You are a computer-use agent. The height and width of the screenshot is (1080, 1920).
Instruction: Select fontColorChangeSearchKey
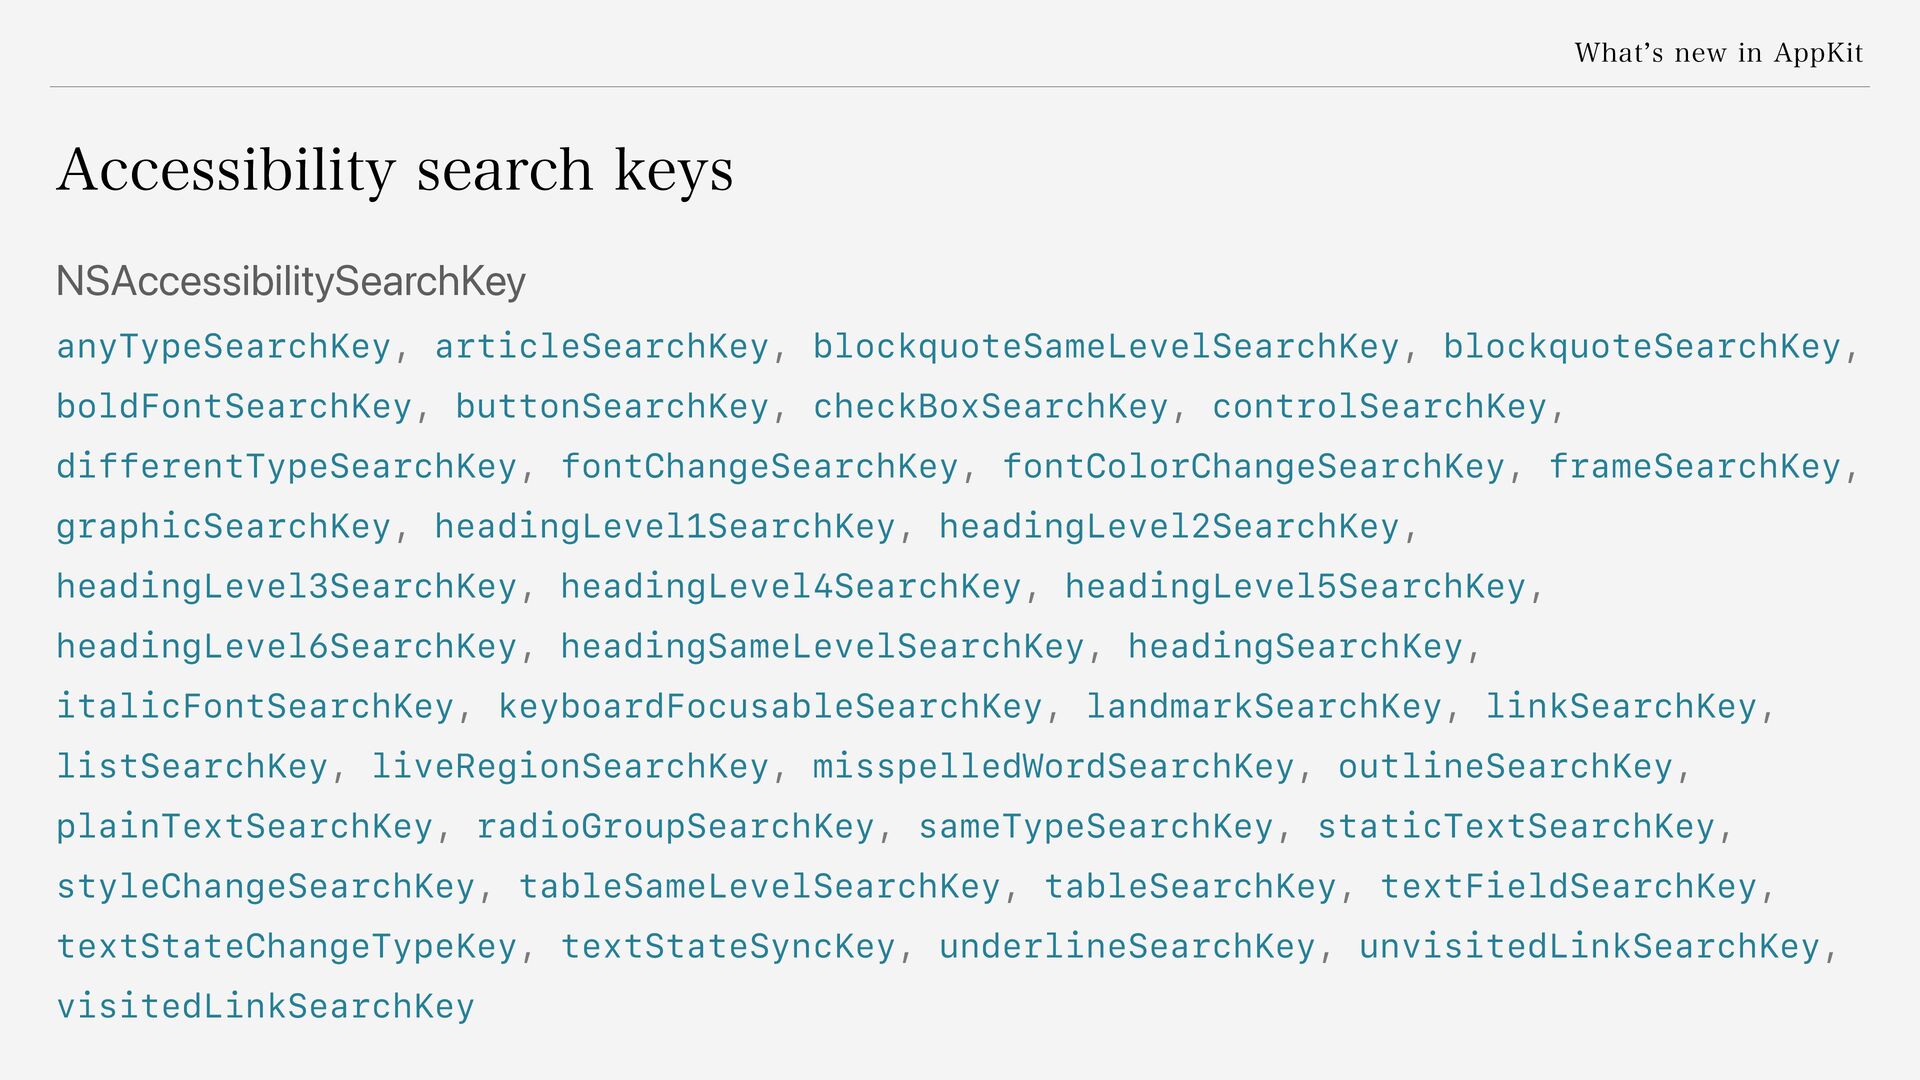coord(1253,467)
